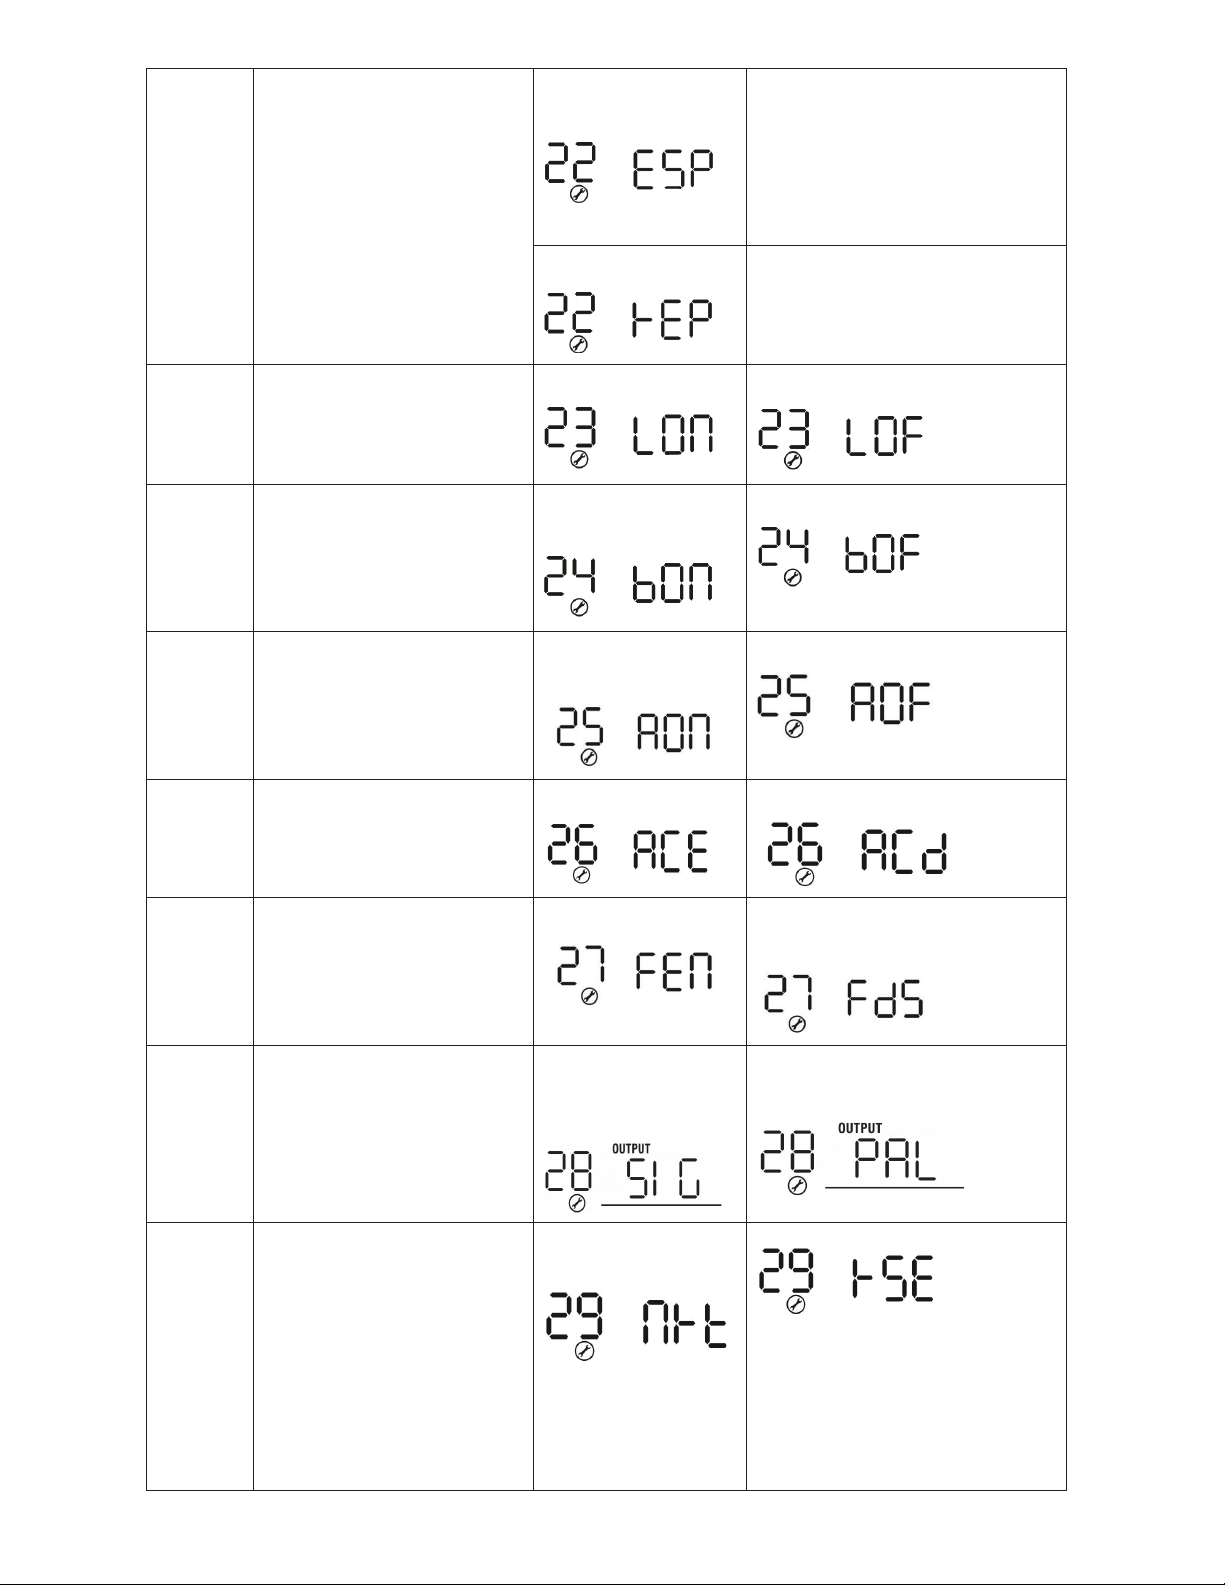Select the 23 LOF display image
Image resolution: width=1225 pixels, height=1585 pixels.
841,441
